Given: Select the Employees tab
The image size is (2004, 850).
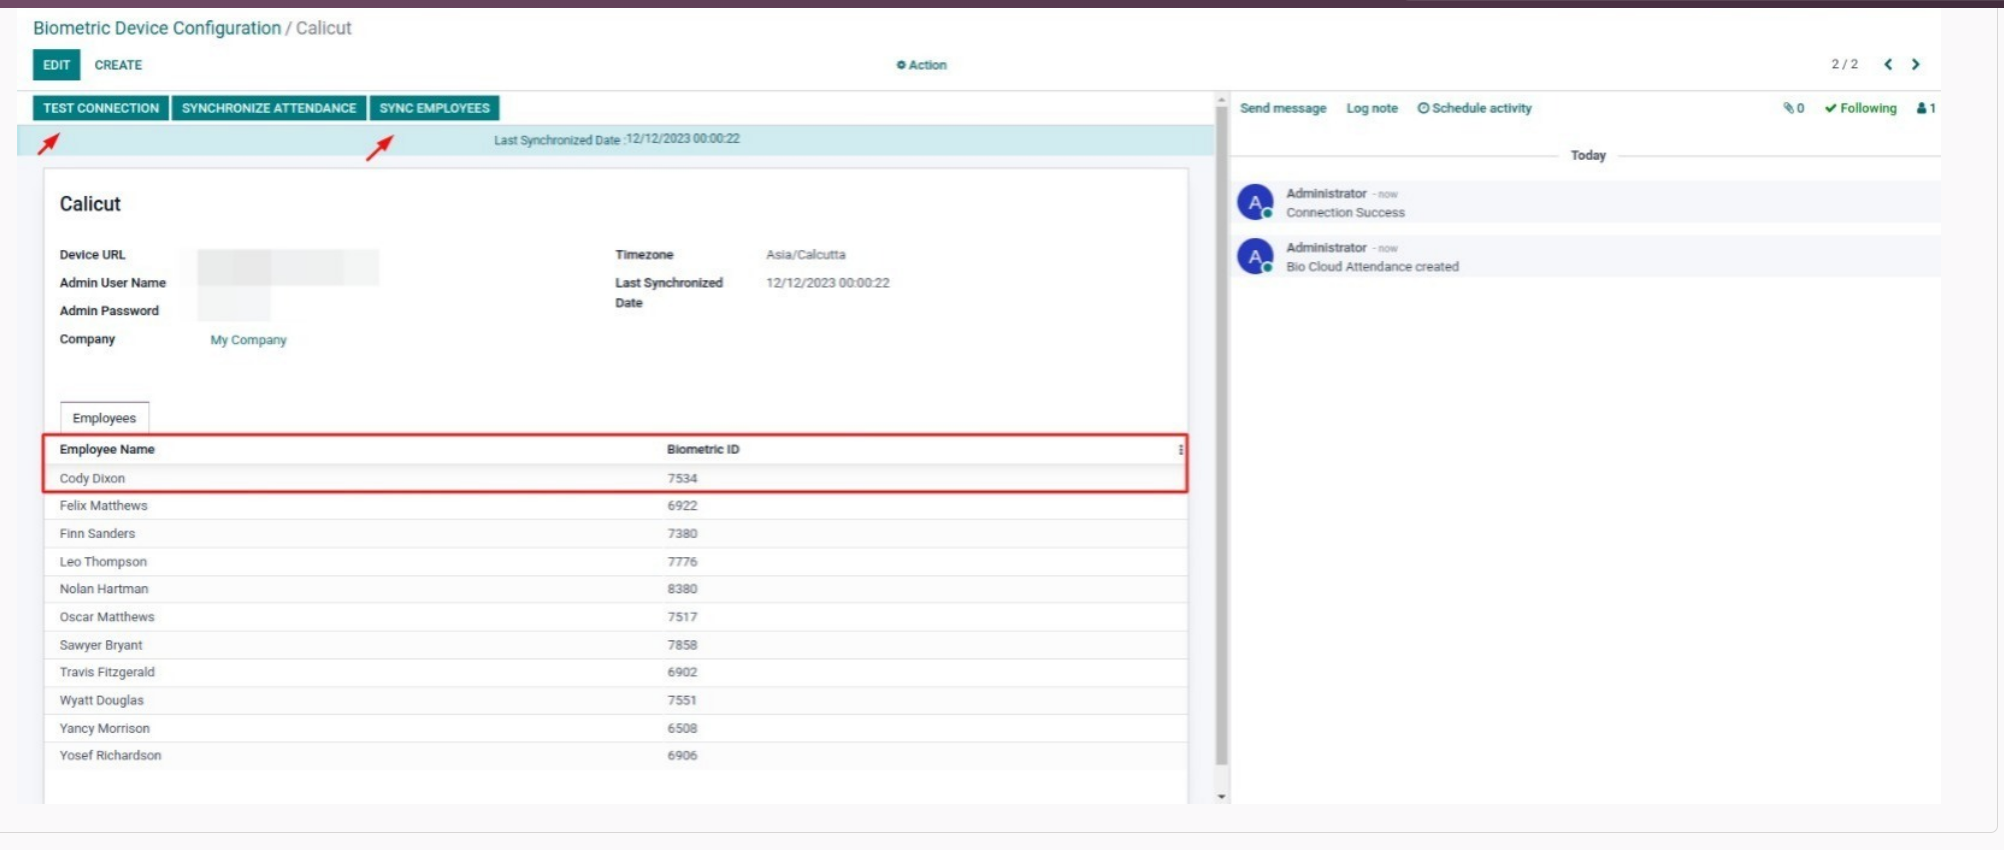Looking at the screenshot, I should (104, 418).
